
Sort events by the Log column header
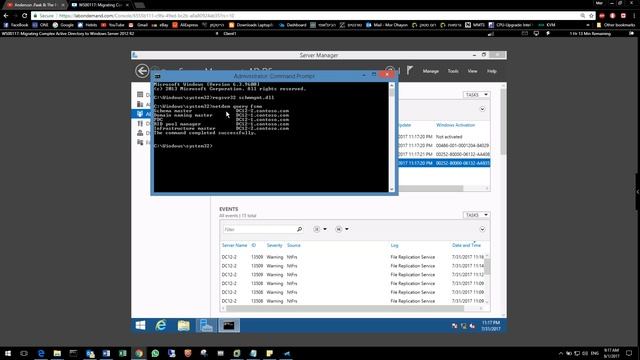tap(394, 245)
